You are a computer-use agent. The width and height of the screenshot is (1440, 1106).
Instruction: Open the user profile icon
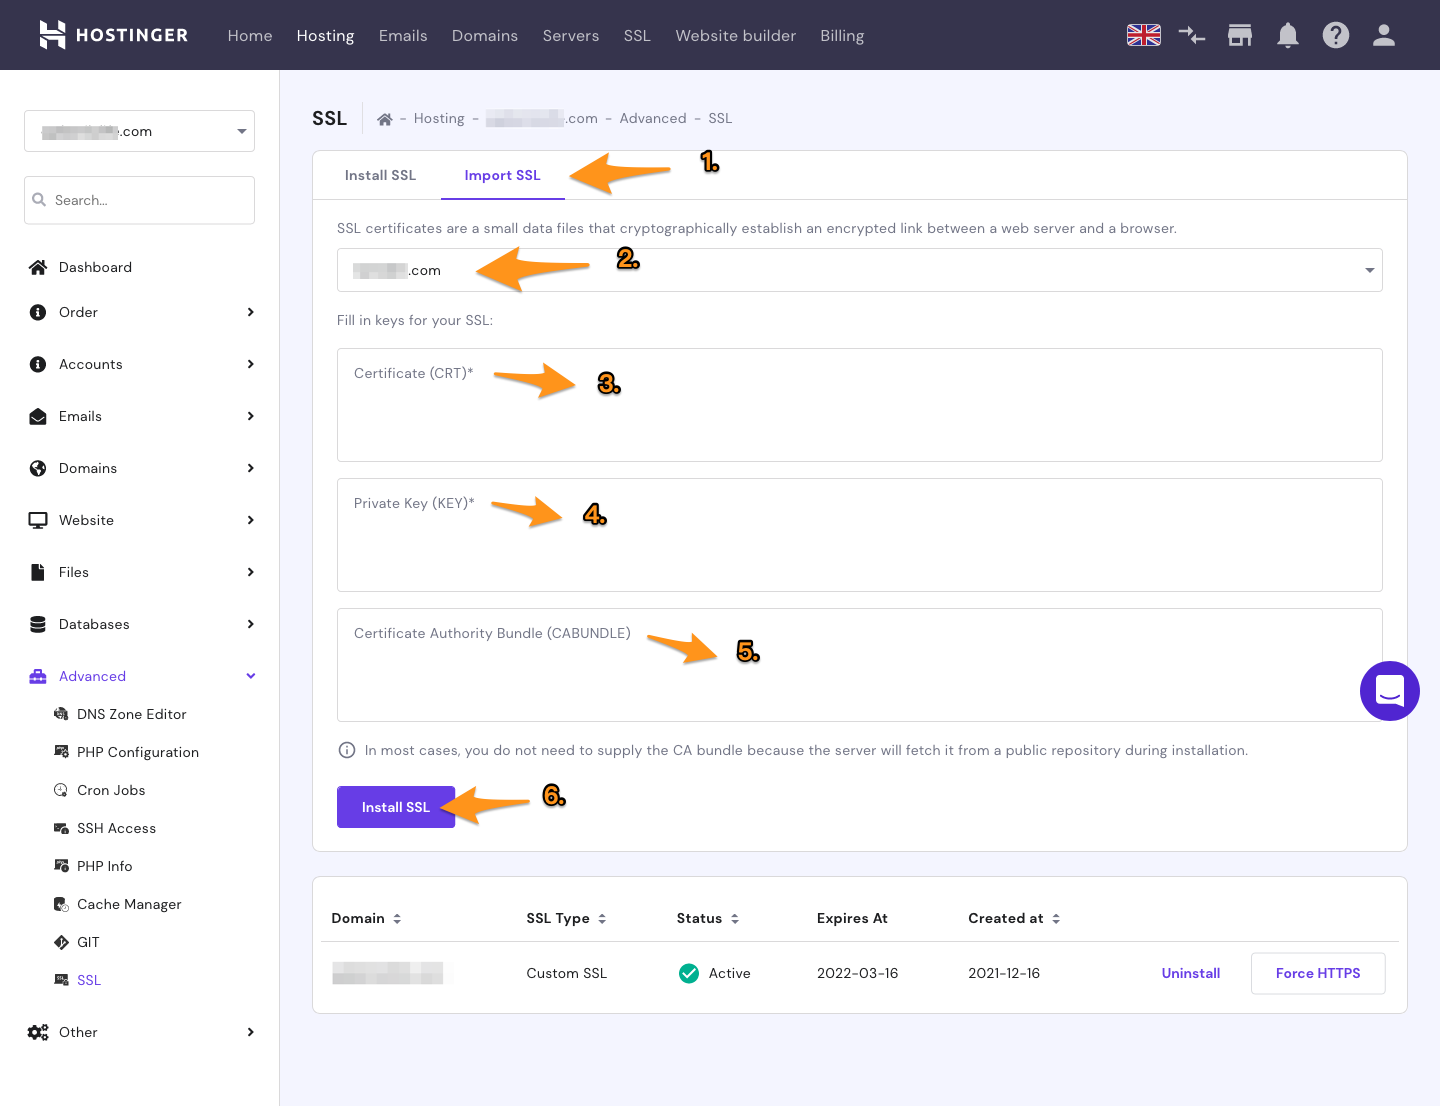(1384, 36)
